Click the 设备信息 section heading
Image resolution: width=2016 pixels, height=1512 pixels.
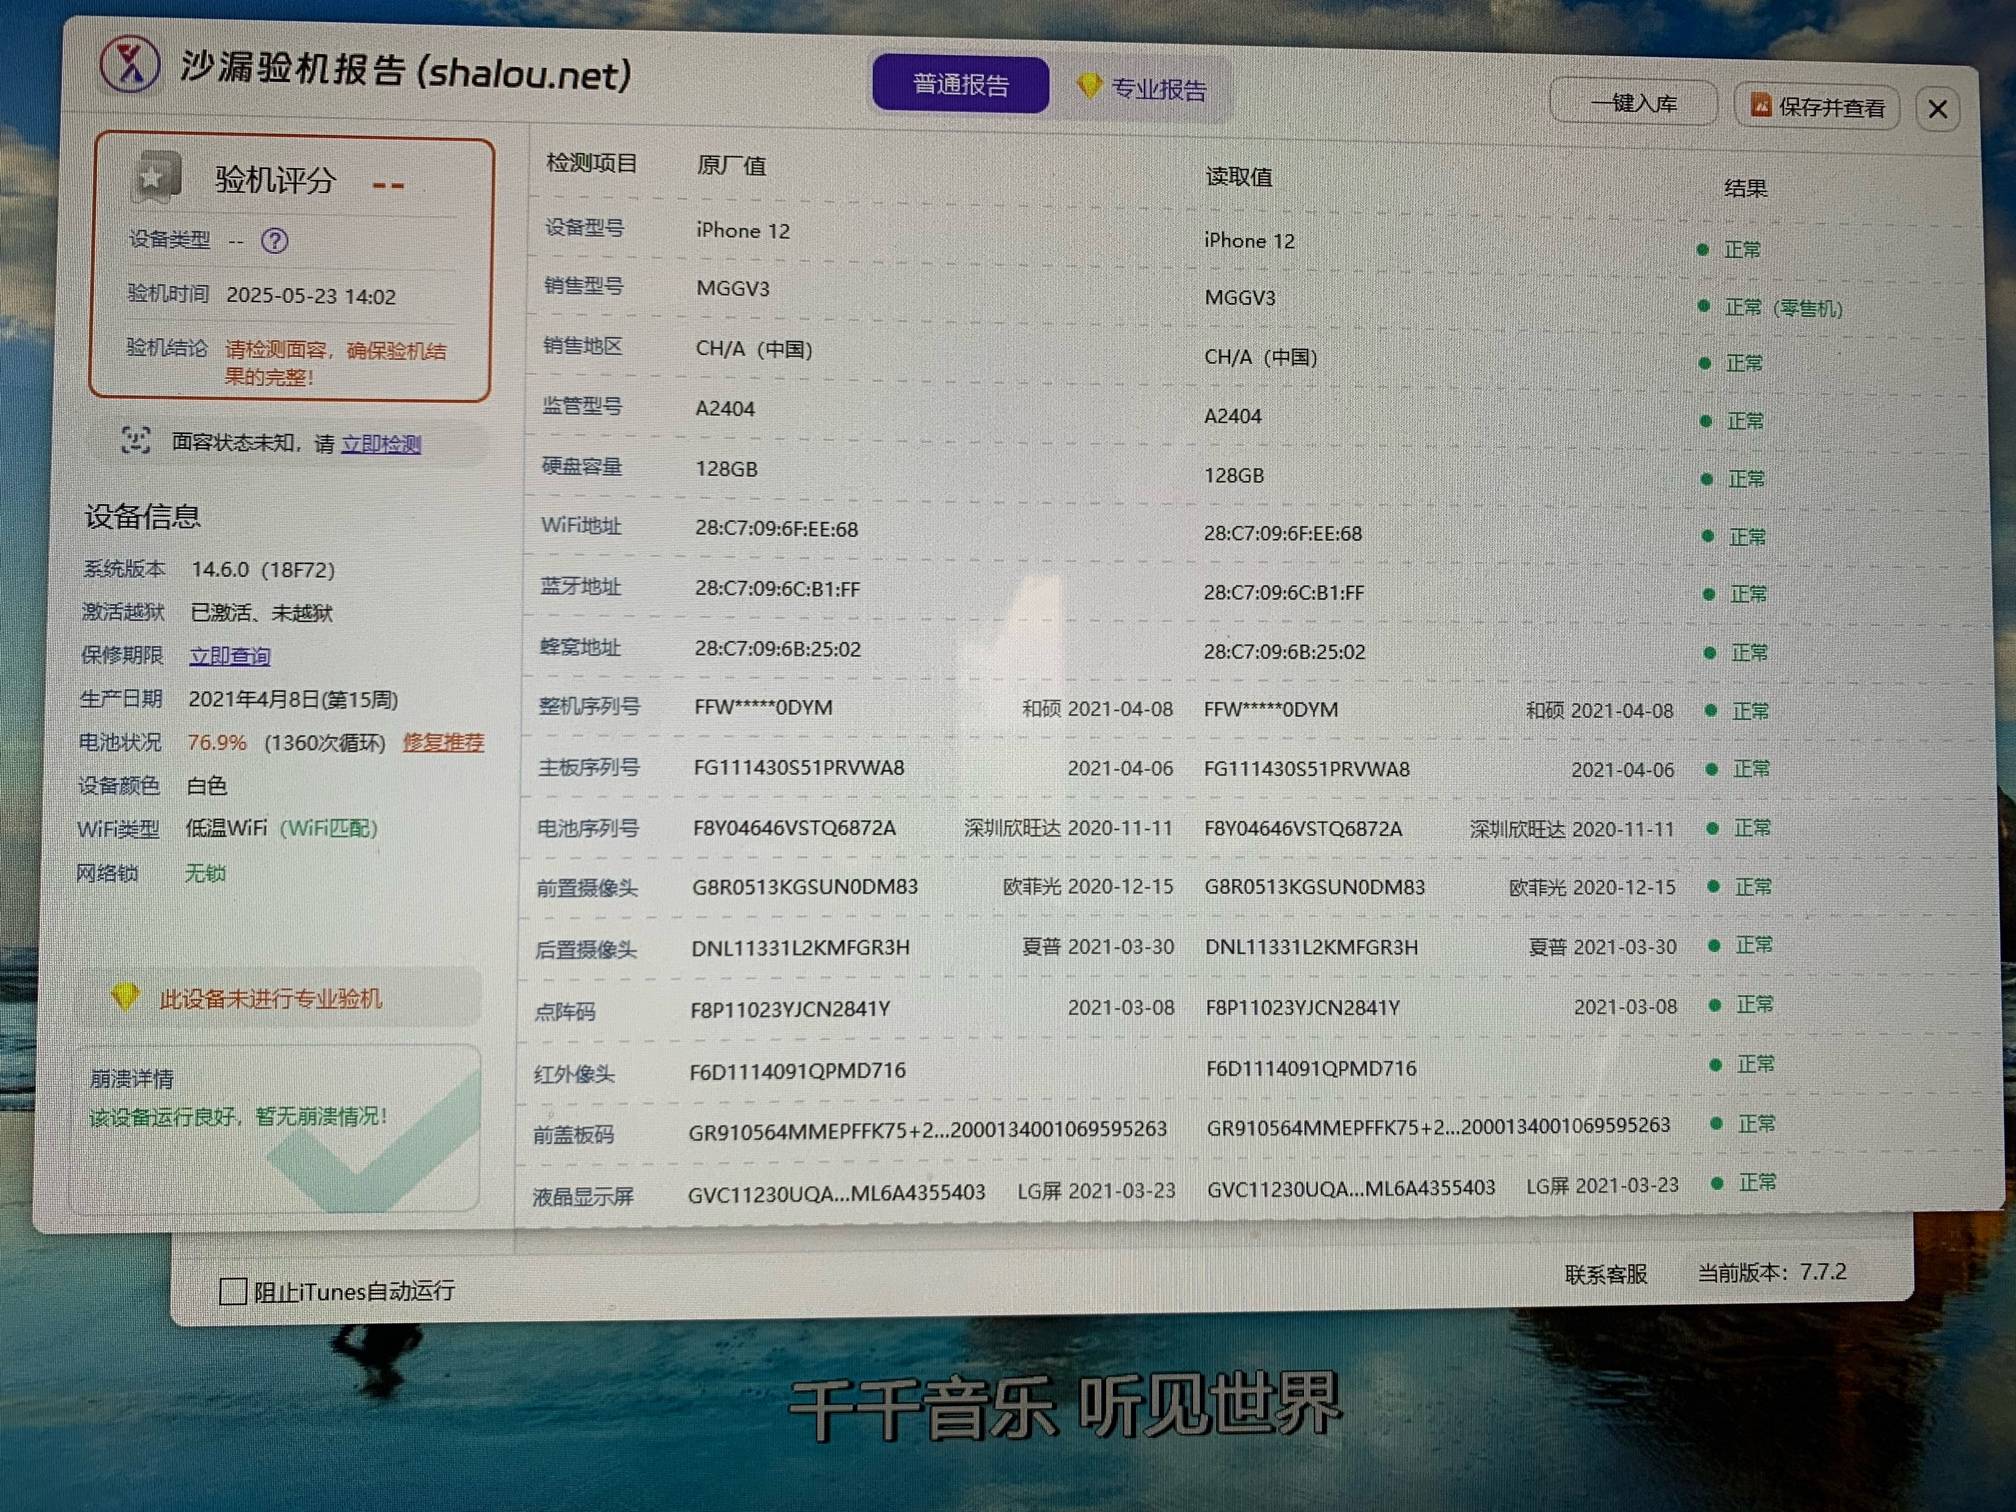[142, 516]
